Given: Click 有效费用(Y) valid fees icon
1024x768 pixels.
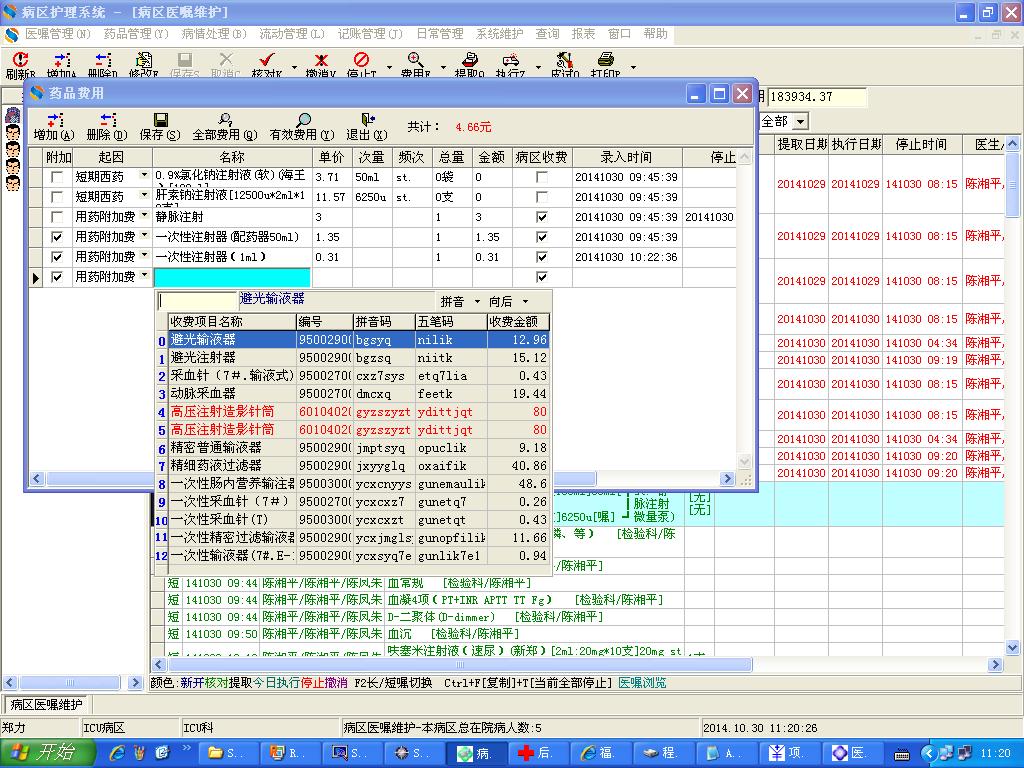Looking at the screenshot, I should pos(302,127).
